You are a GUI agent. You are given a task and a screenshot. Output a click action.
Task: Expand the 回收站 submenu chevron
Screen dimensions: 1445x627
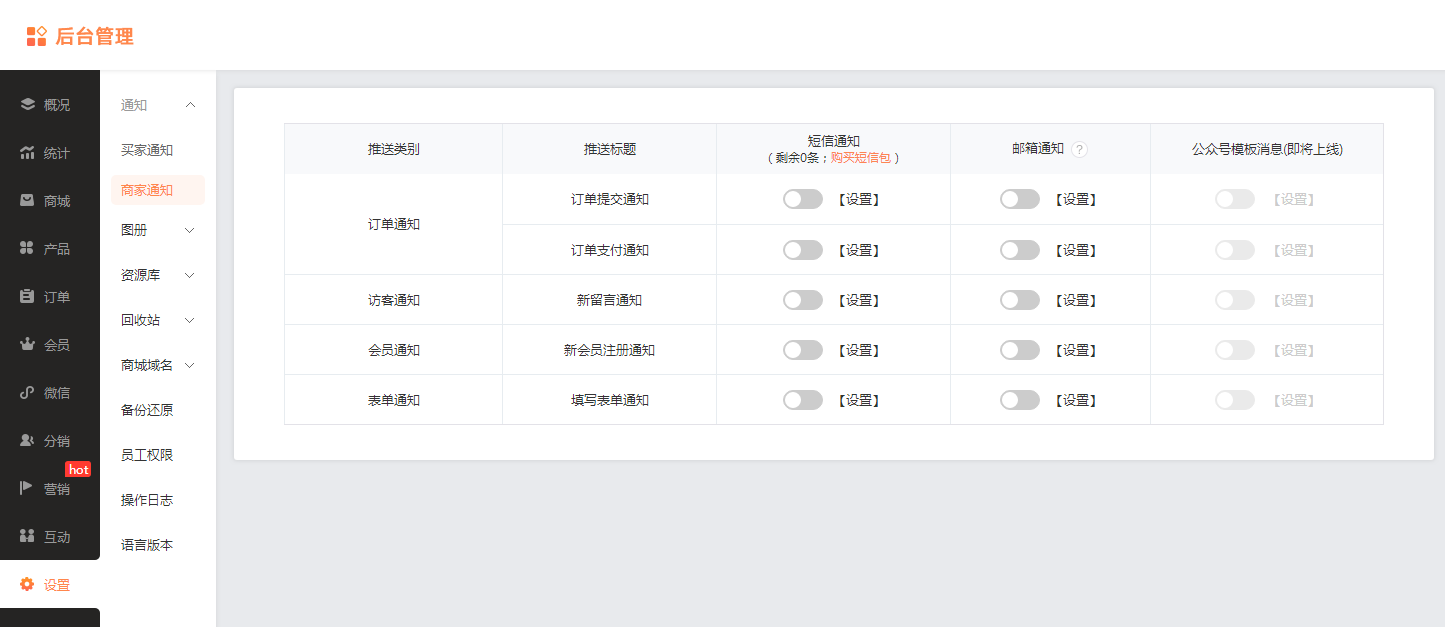(x=190, y=320)
